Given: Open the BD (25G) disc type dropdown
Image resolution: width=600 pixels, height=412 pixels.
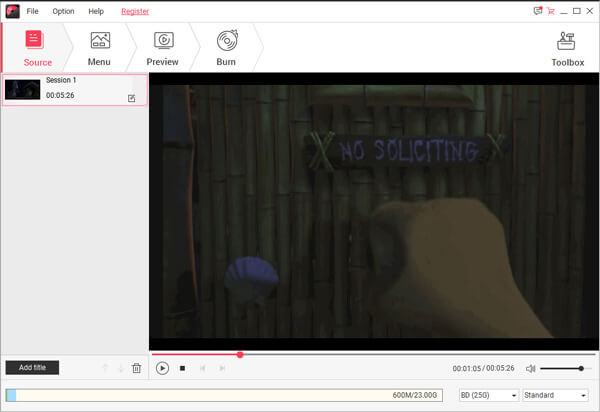Looking at the screenshot, I should point(489,395).
